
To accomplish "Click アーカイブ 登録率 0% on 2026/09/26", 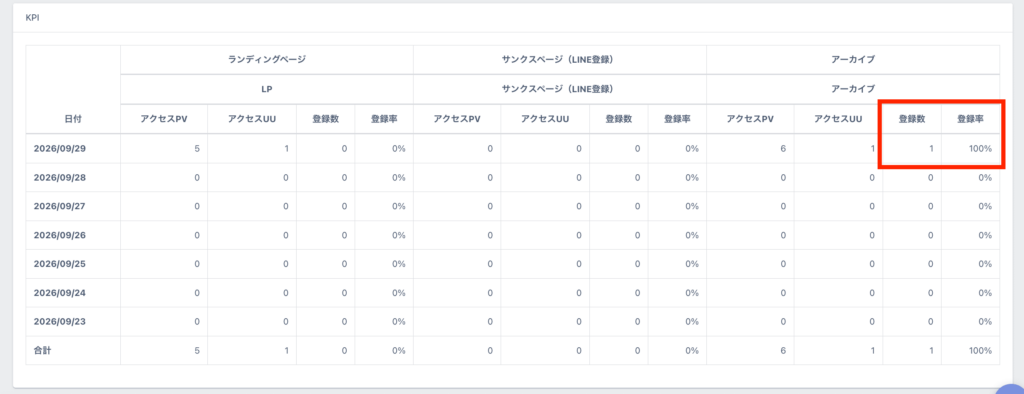I will pos(985,235).
